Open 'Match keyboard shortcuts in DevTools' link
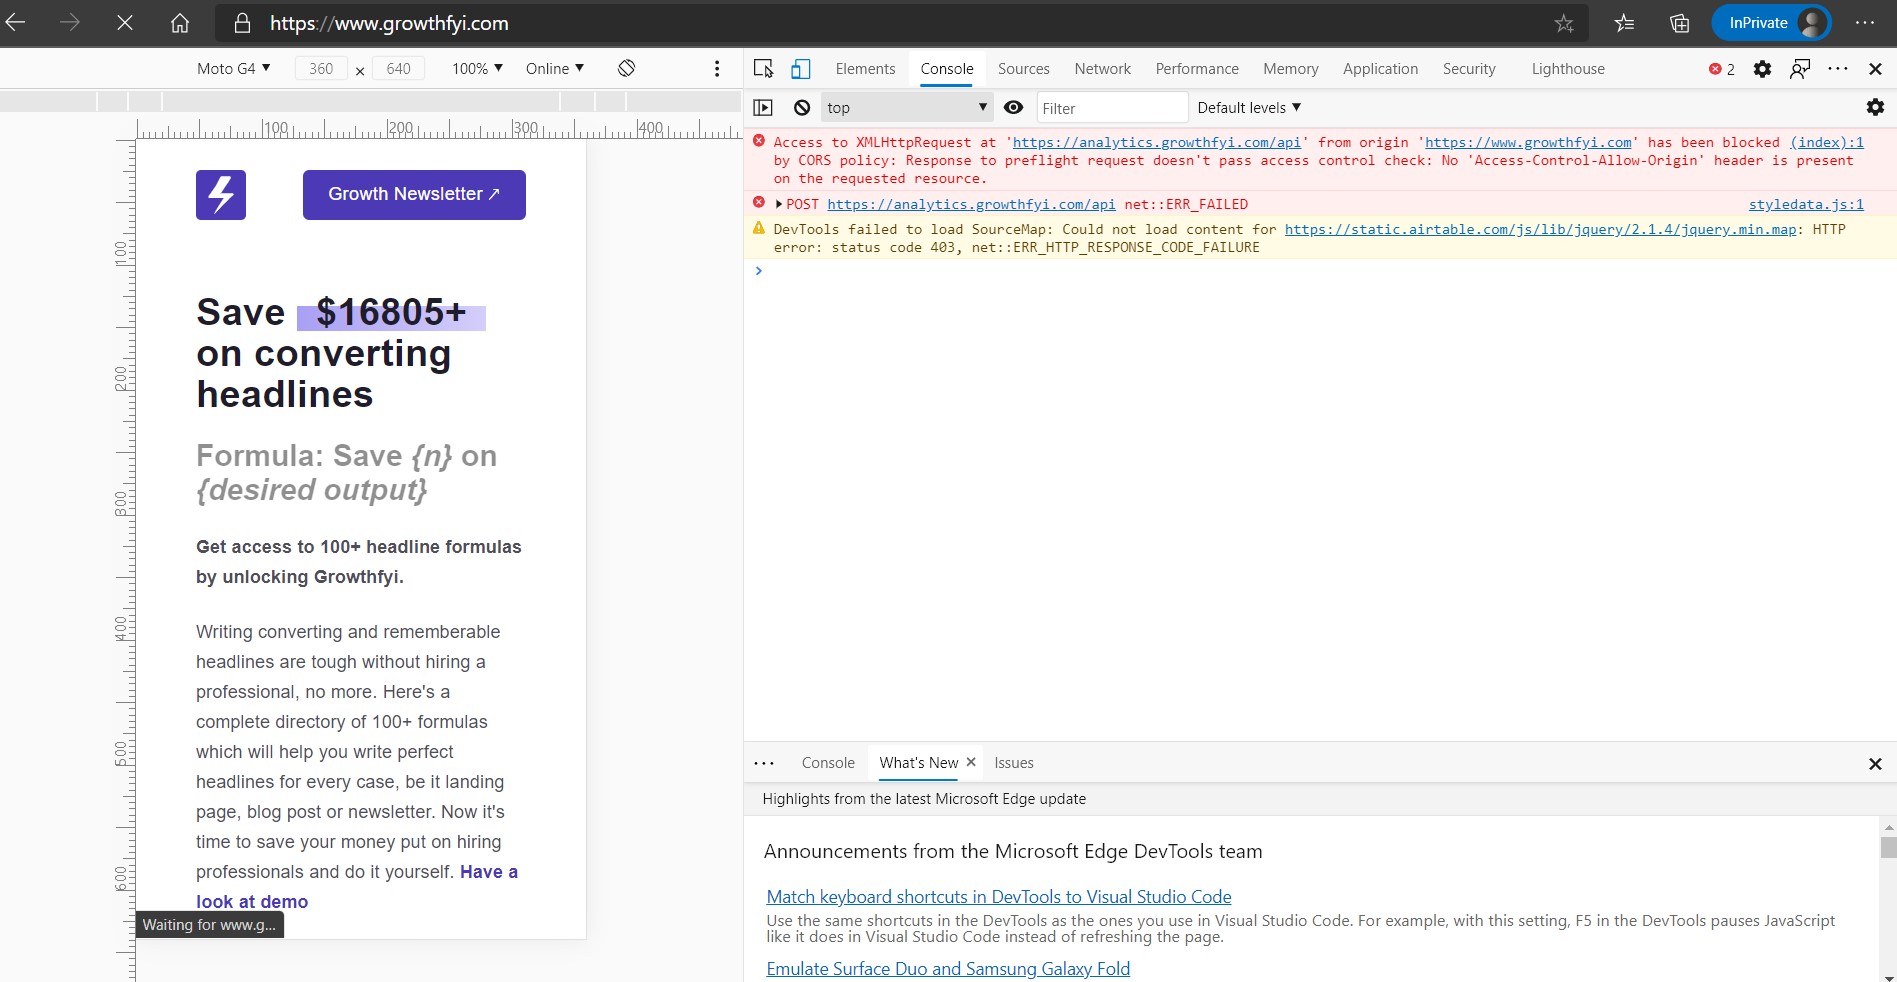The width and height of the screenshot is (1897, 982). coord(999,897)
